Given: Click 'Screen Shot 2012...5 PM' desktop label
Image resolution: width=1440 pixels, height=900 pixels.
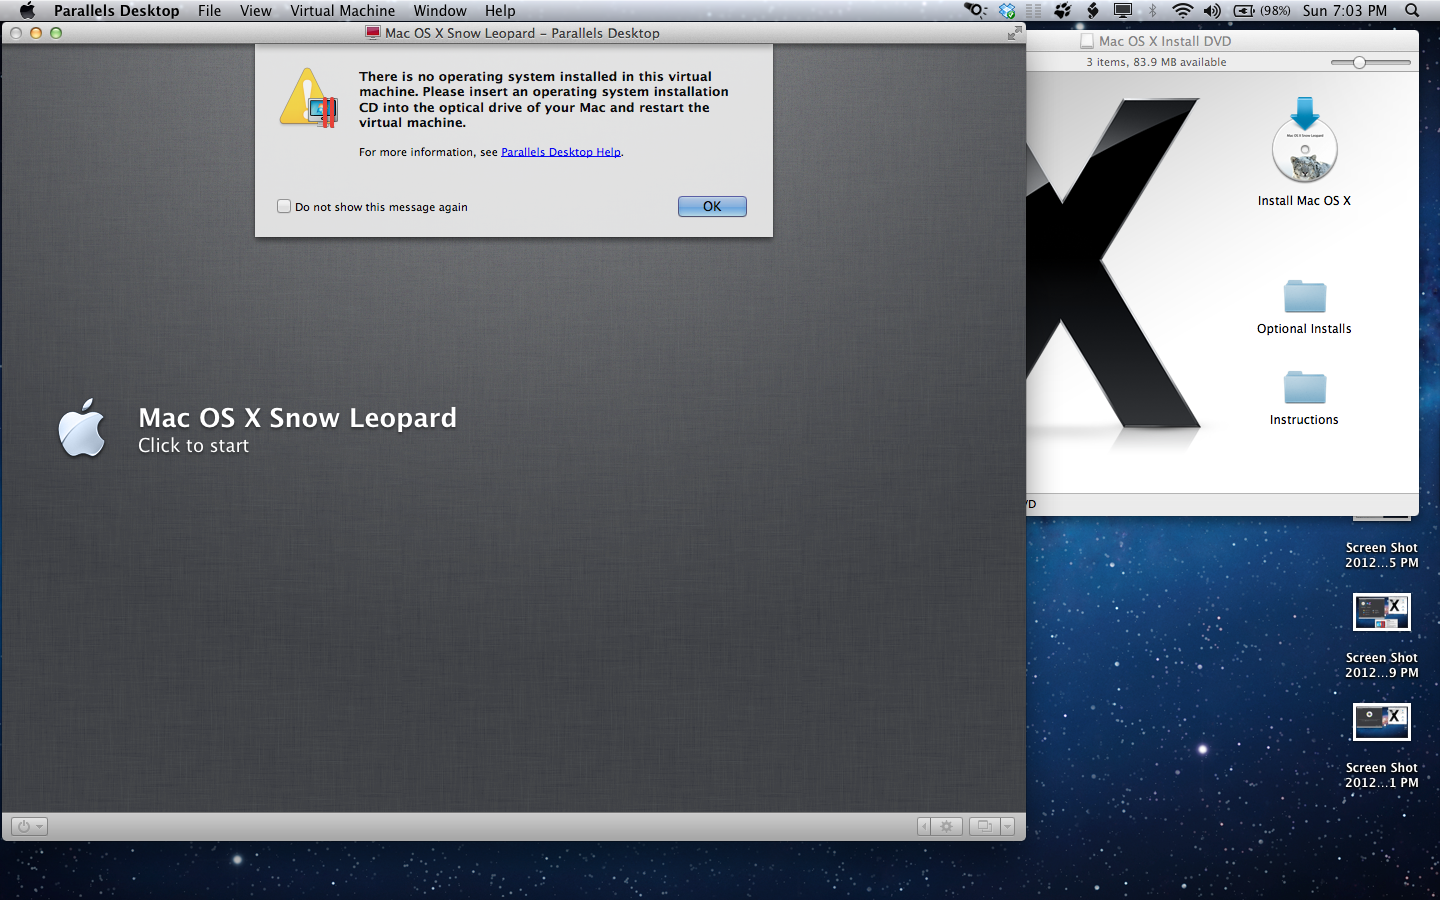Looking at the screenshot, I should click(1382, 555).
